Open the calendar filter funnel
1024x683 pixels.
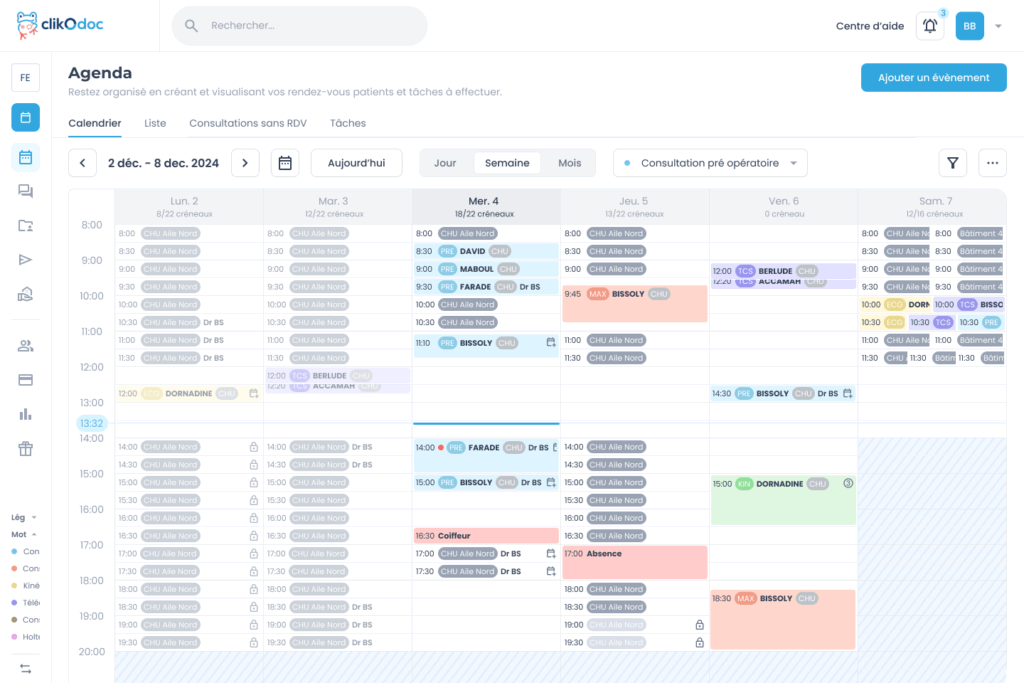tap(953, 163)
